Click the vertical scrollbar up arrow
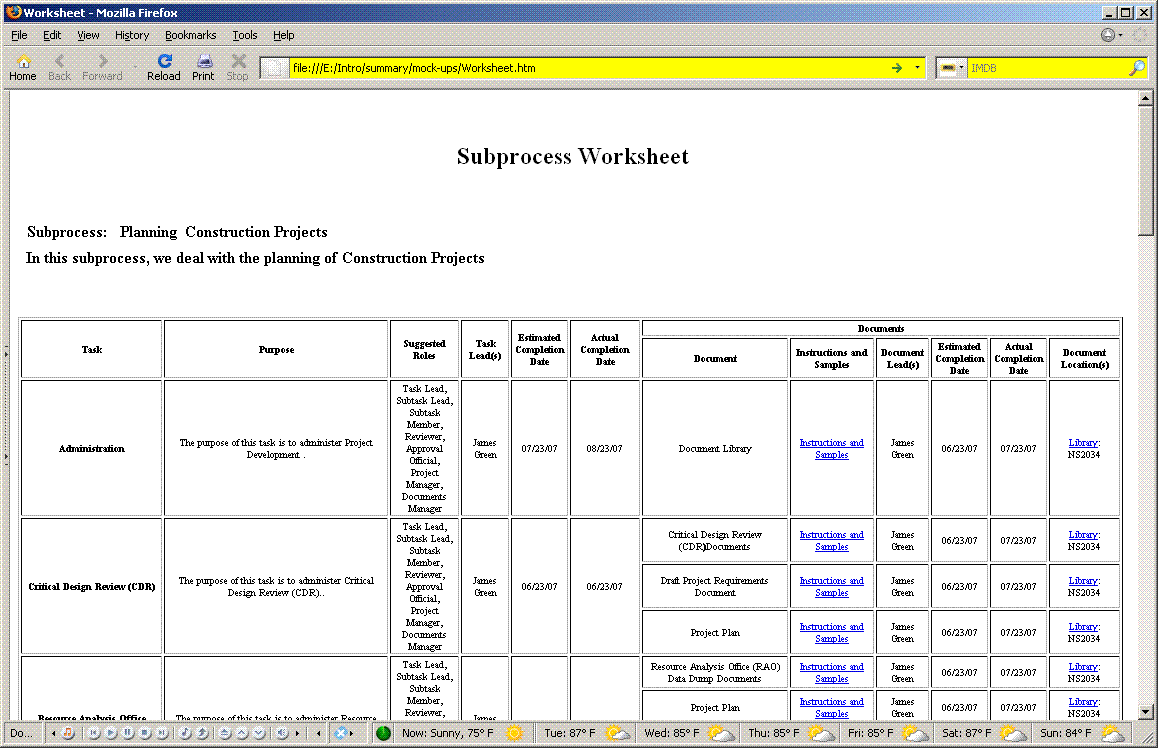Screen dimensions: 1158x748 tap(1145, 97)
